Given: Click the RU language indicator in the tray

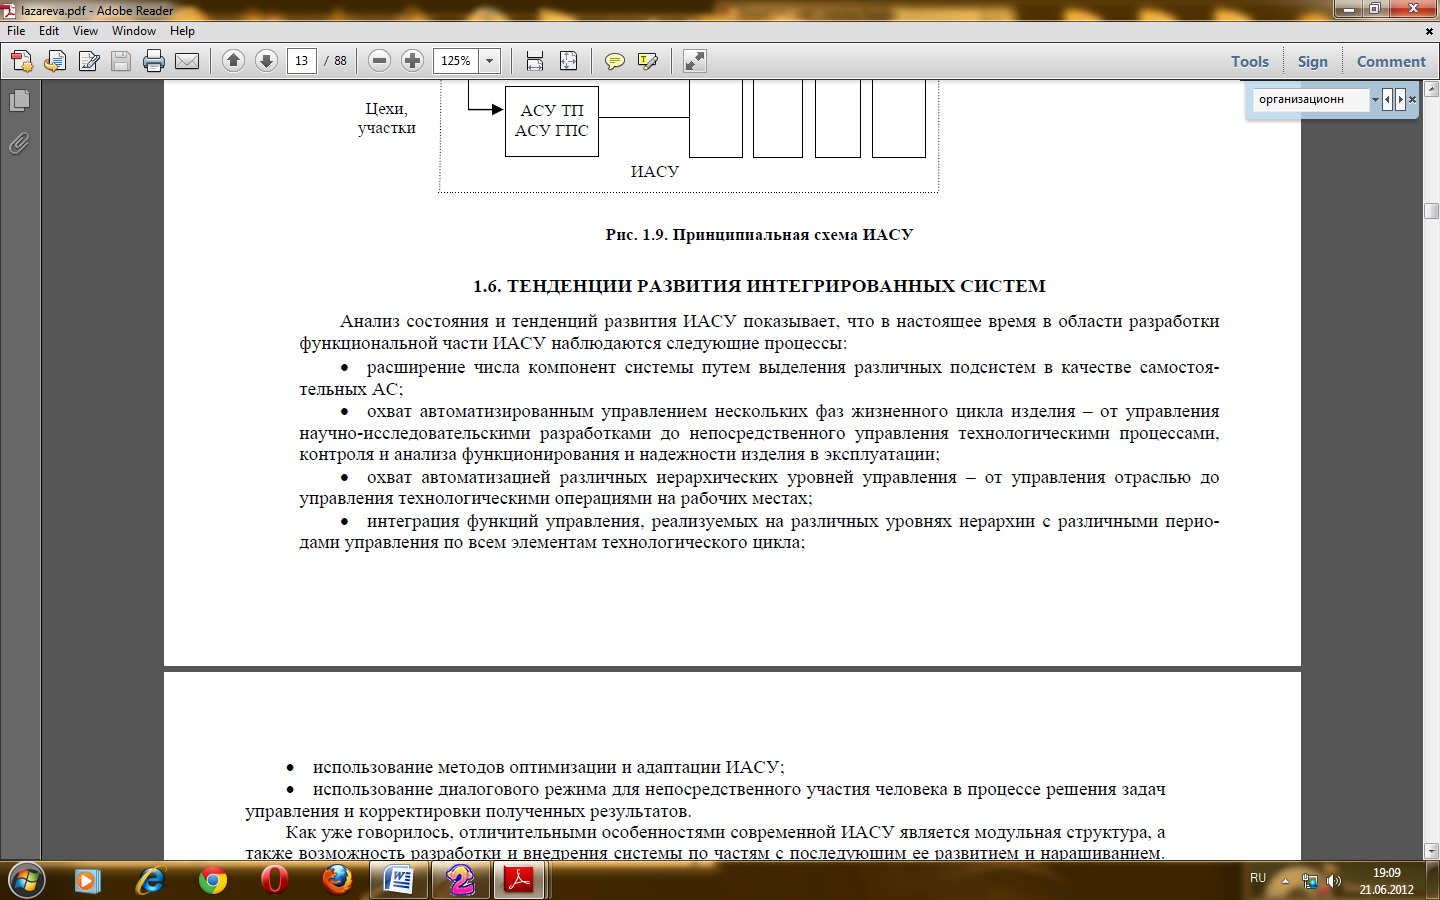Looking at the screenshot, I should 1258,878.
